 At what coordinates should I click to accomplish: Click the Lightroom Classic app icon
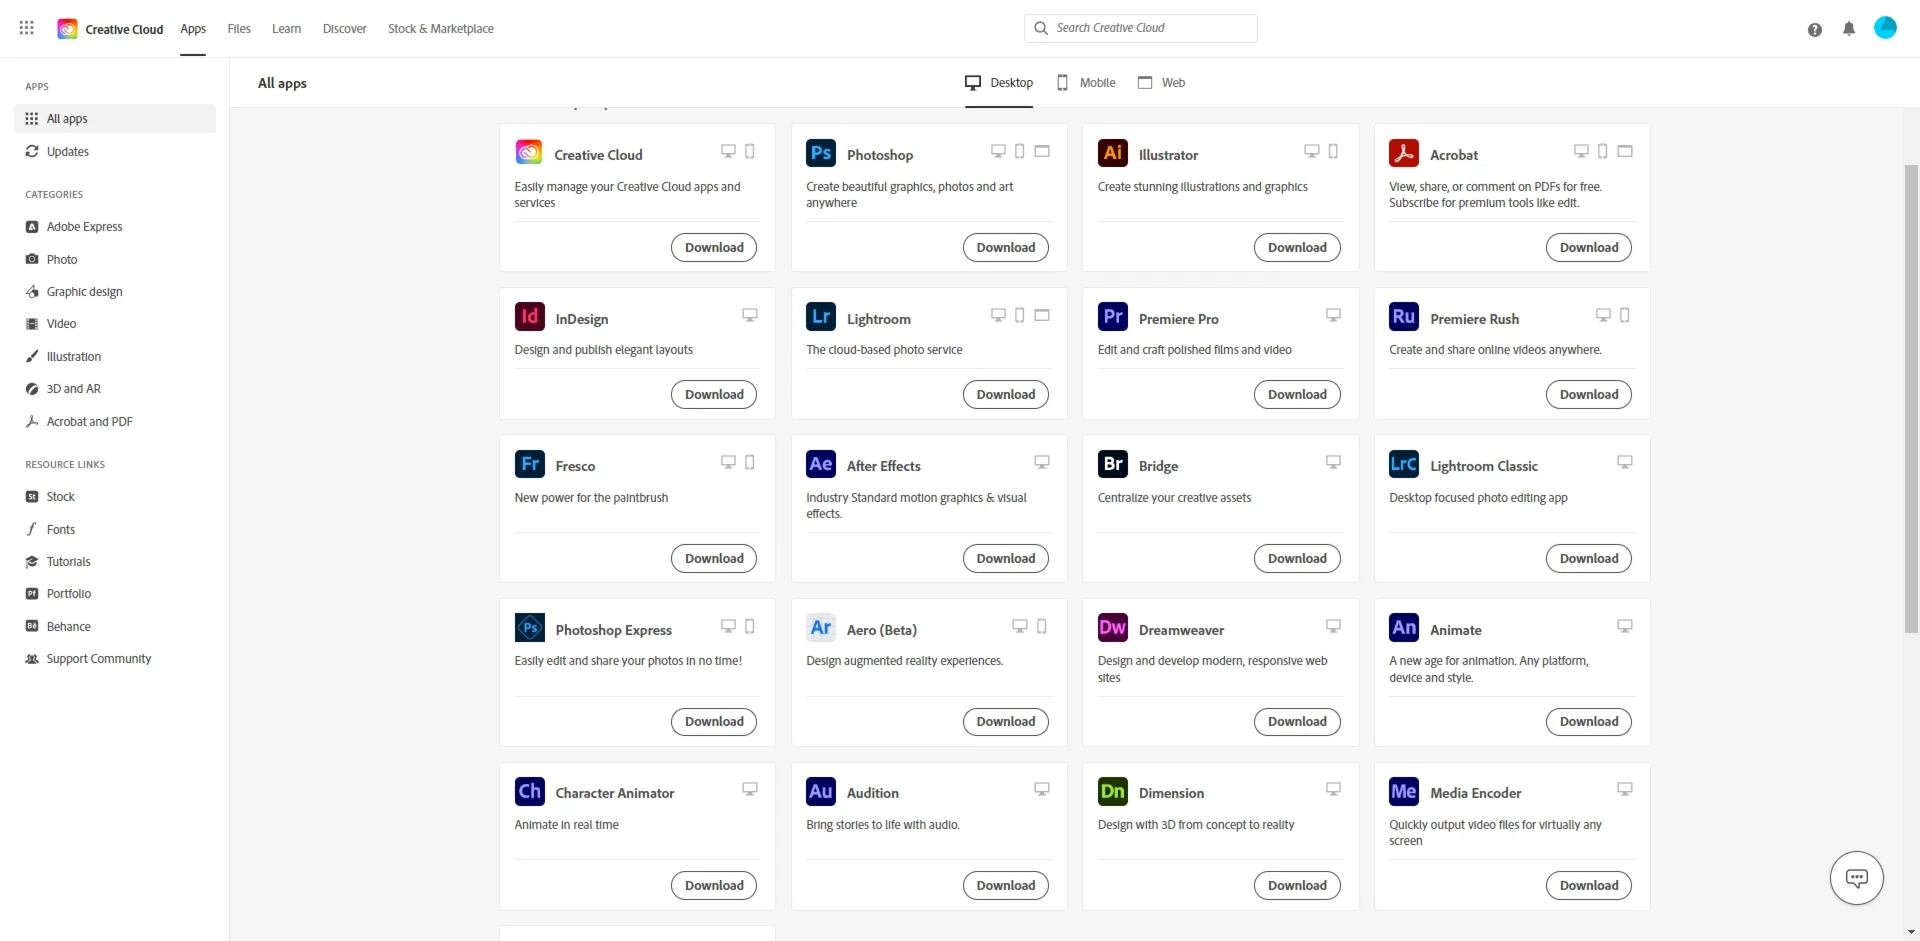[x=1404, y=464]
